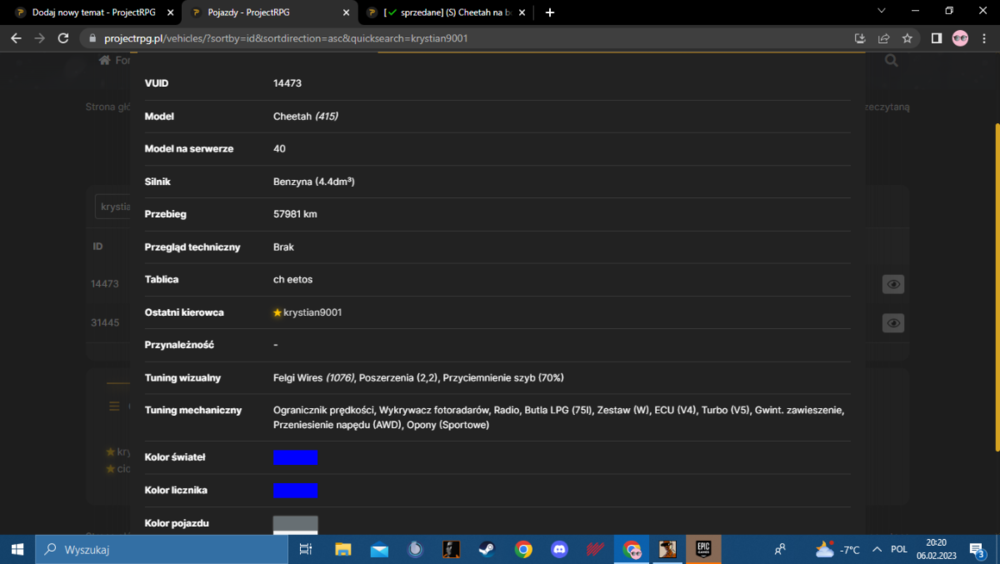Share this page icon

[883, 38]
